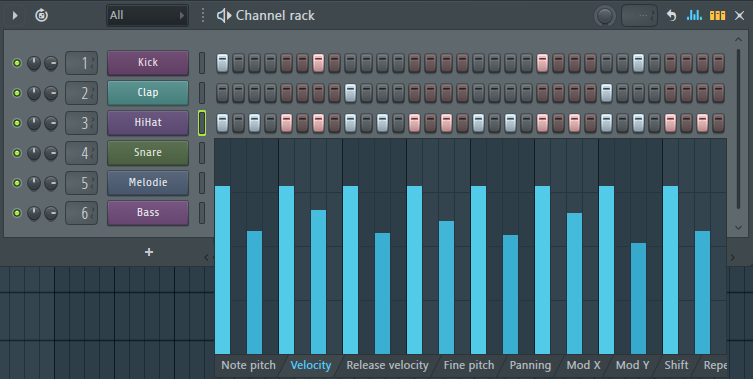This screenshot has width=753, height=379.
Task: Click the Snare channel panning knob
Action: click(34, 153)
